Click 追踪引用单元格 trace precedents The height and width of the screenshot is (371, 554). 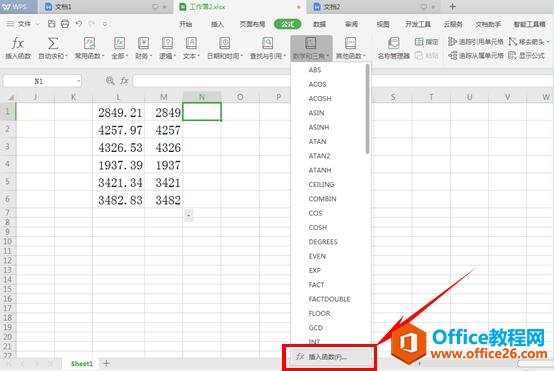(476, 42)
